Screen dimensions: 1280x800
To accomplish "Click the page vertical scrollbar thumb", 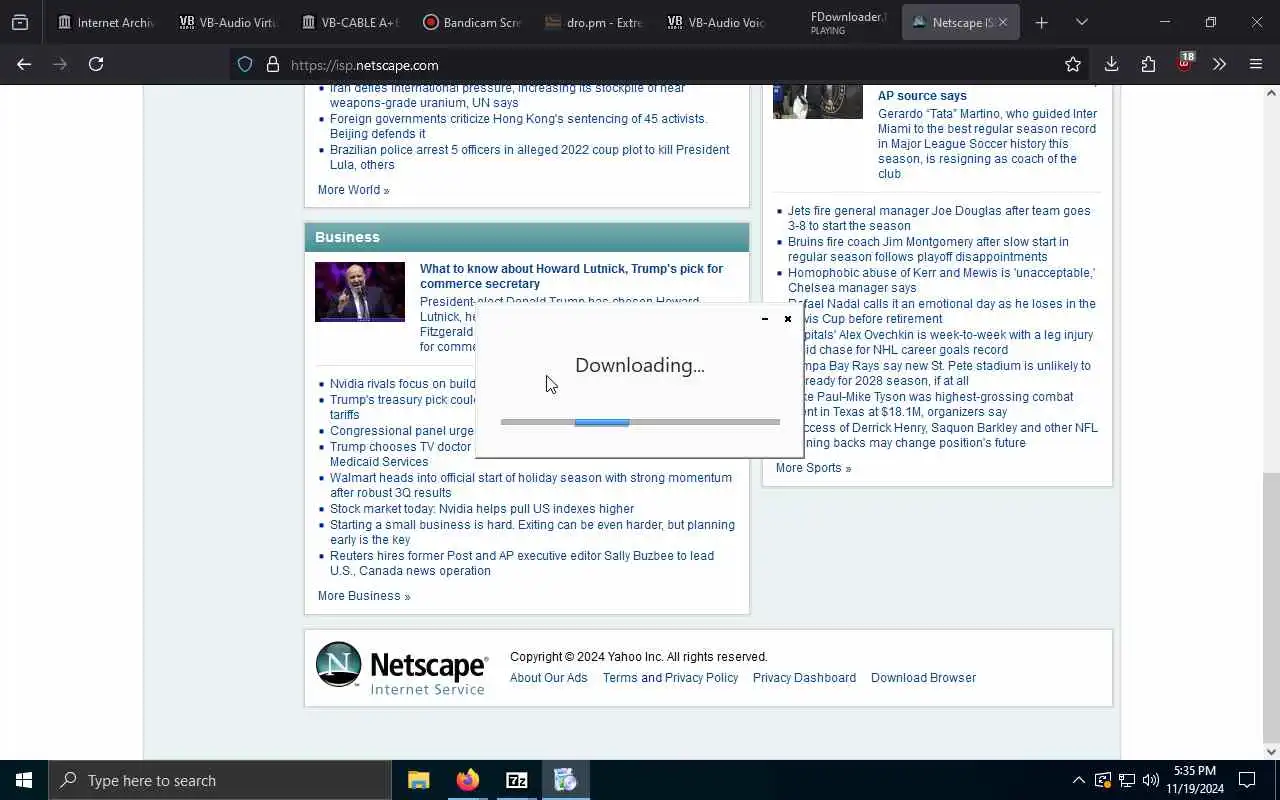I will [1271, 607].
